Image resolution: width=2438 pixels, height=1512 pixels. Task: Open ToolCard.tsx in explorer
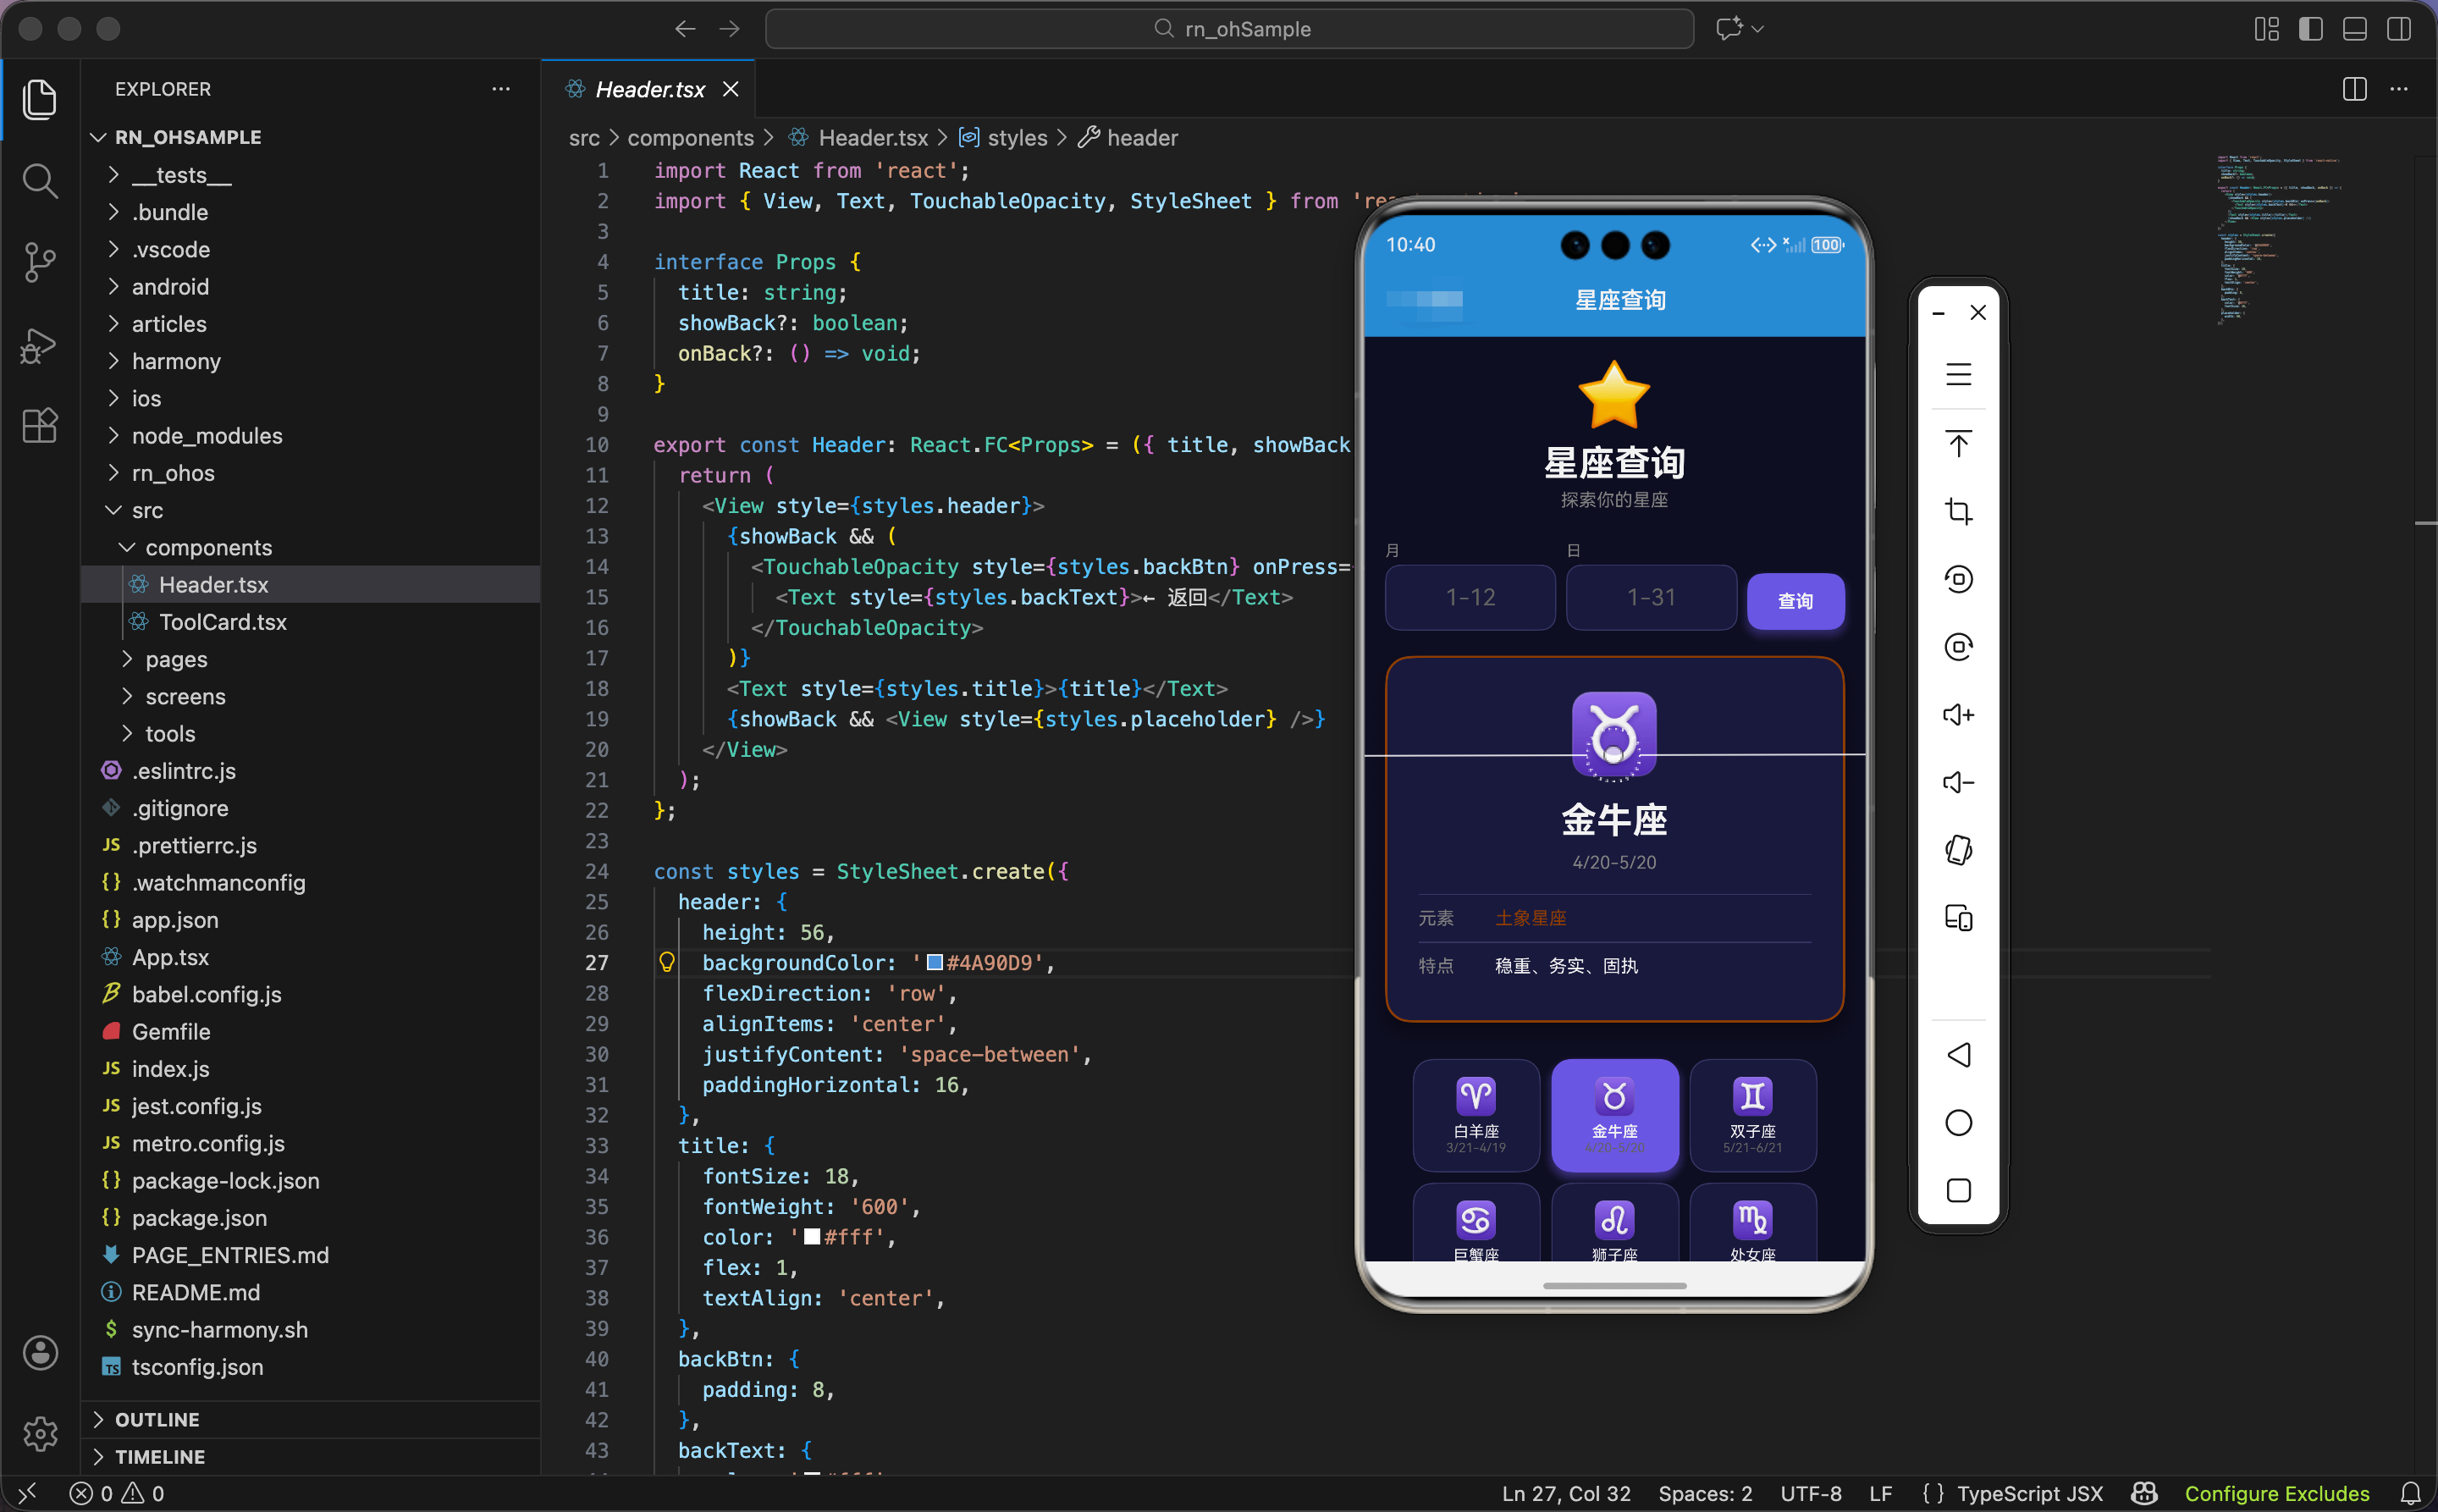click(222, 622)
